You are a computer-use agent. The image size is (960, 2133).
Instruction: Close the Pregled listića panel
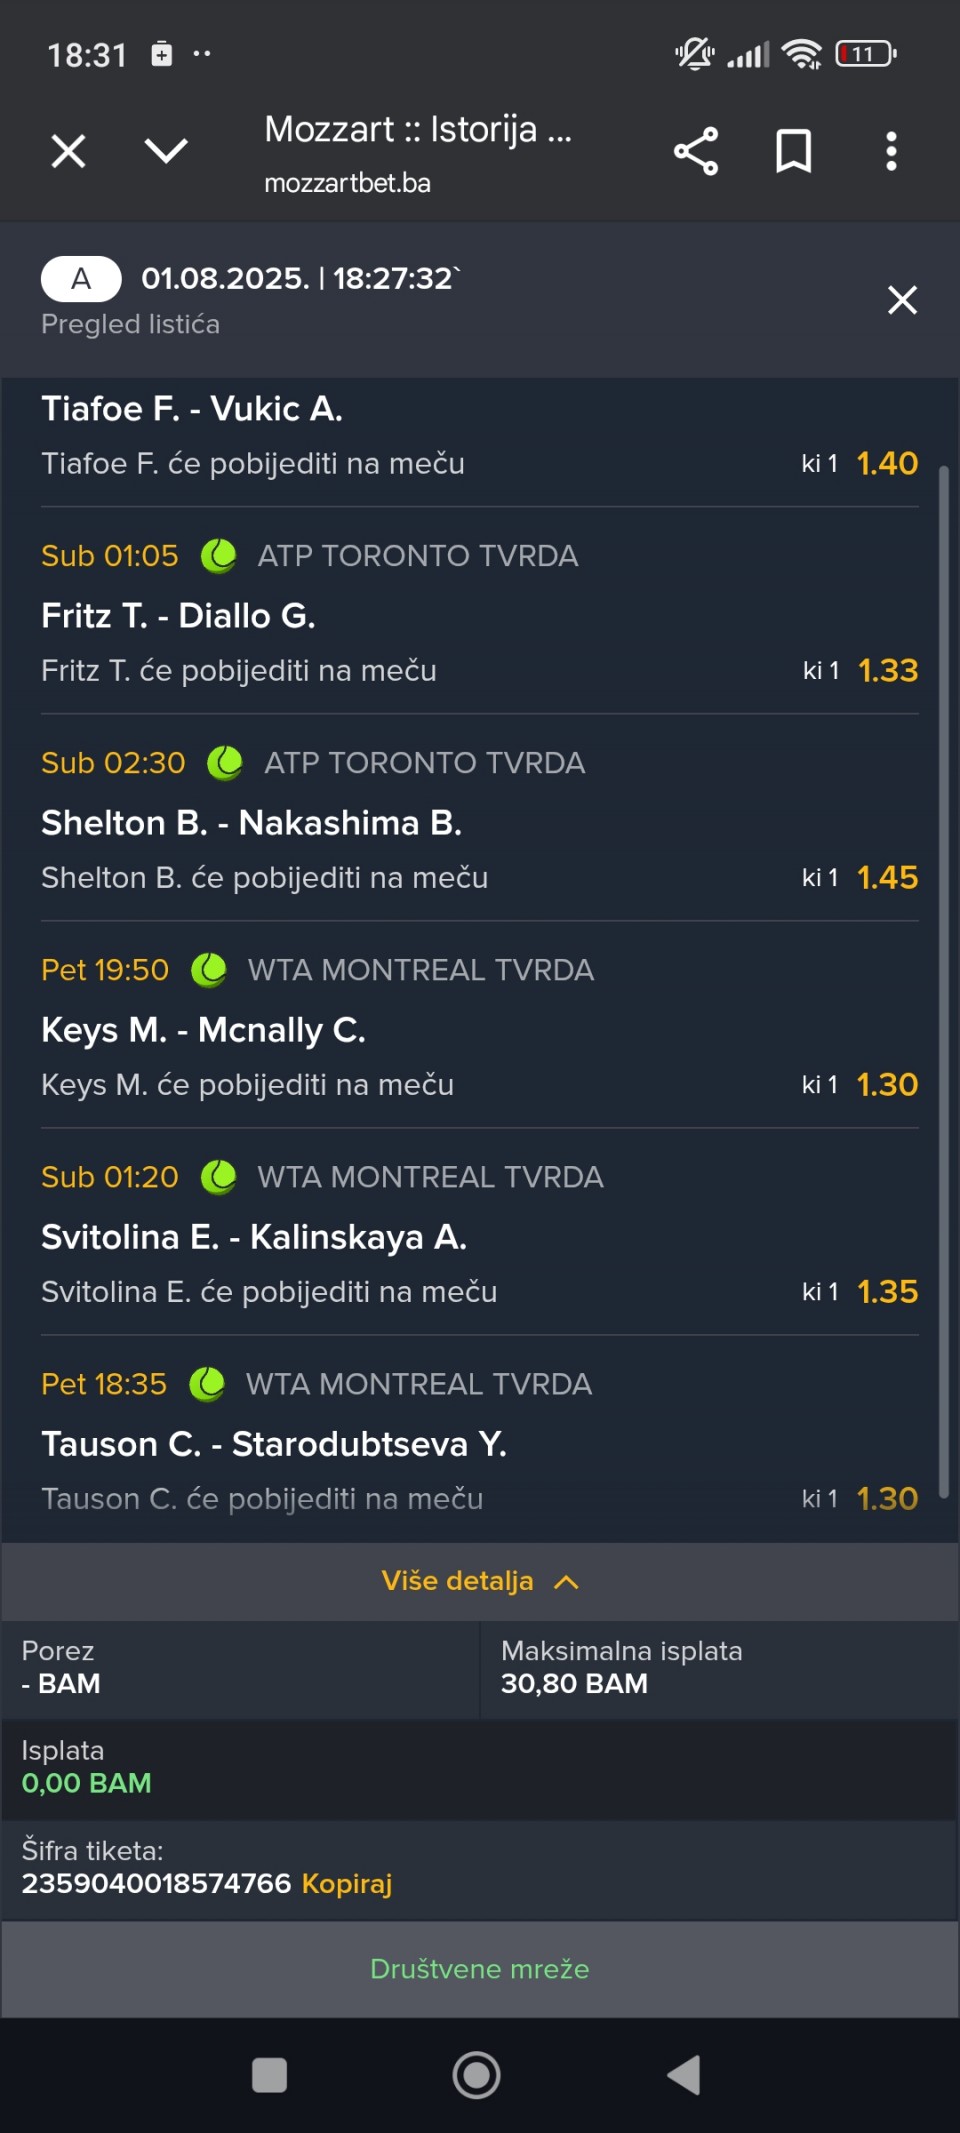pos(902,299)
